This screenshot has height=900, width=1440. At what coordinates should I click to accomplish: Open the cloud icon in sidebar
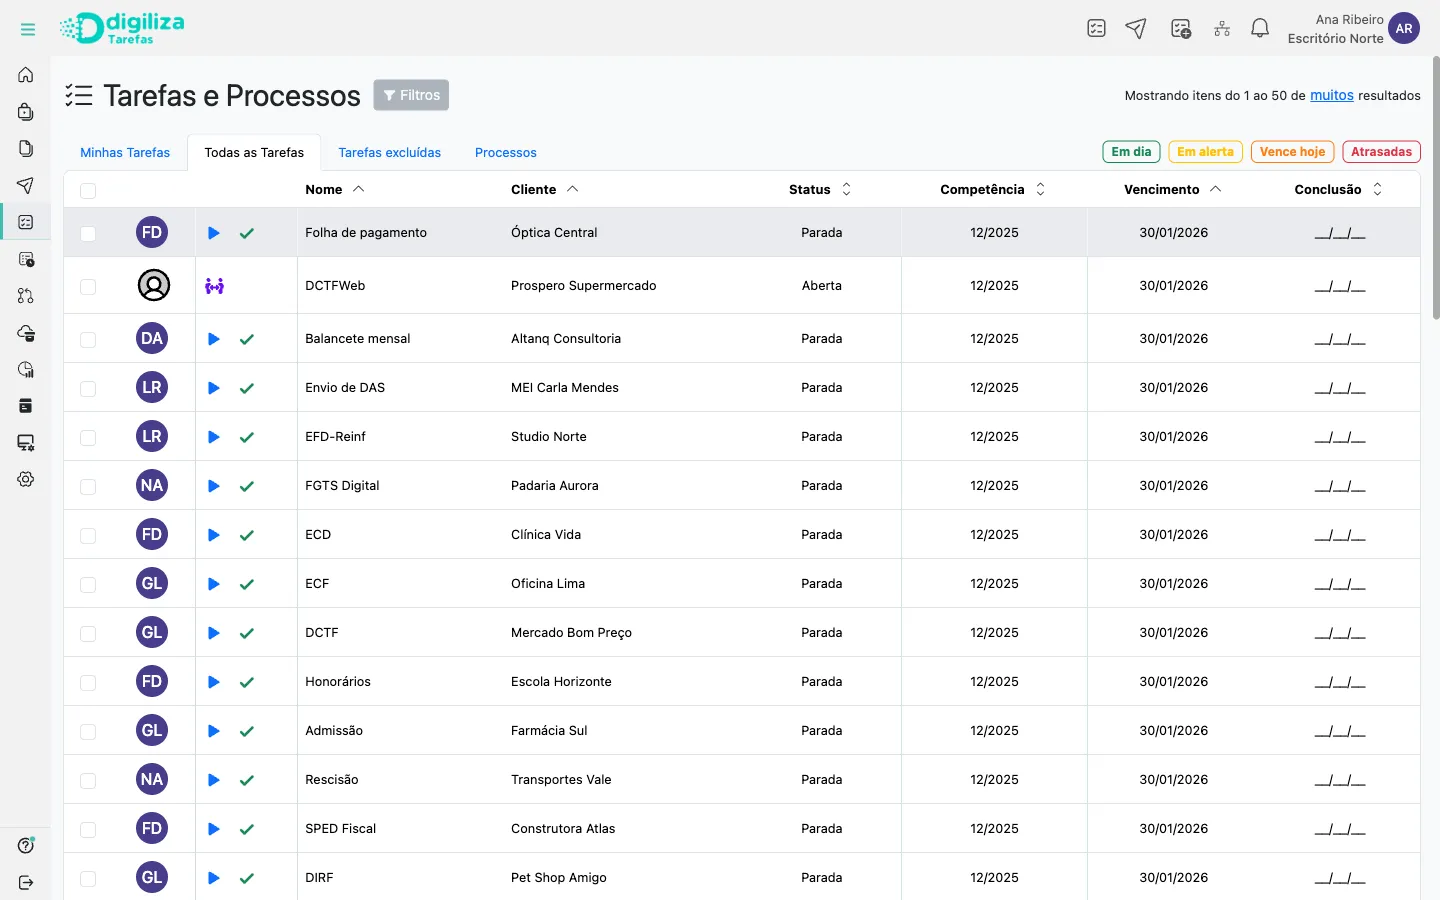pyautogui.click(x=26, y=333)
